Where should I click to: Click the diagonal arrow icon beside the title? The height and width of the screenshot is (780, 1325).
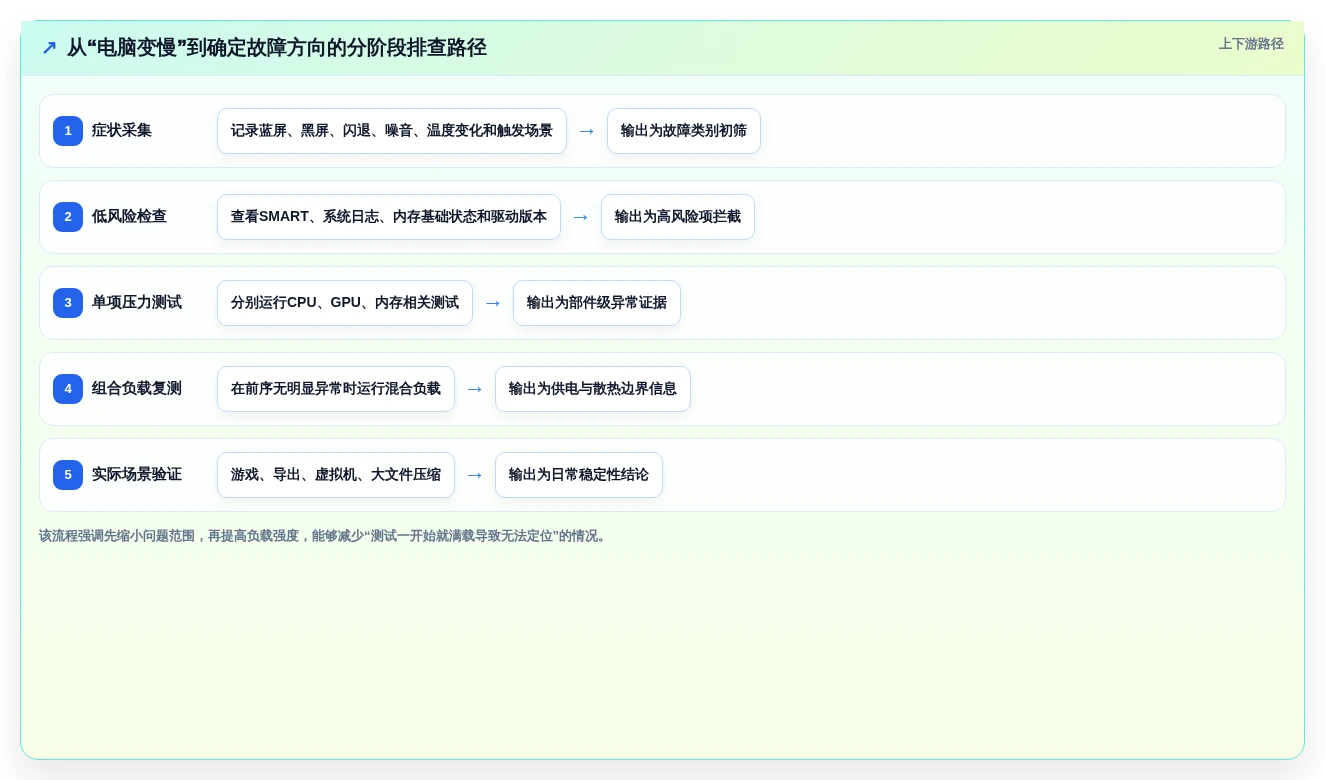click(x=49, y=48)
